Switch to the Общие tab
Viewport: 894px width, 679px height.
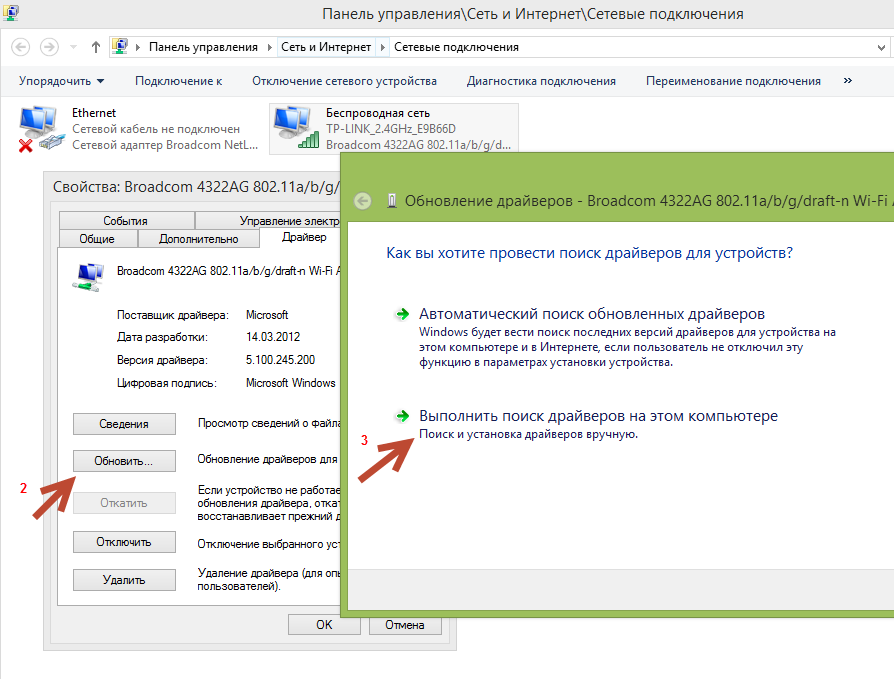(97, 239)
